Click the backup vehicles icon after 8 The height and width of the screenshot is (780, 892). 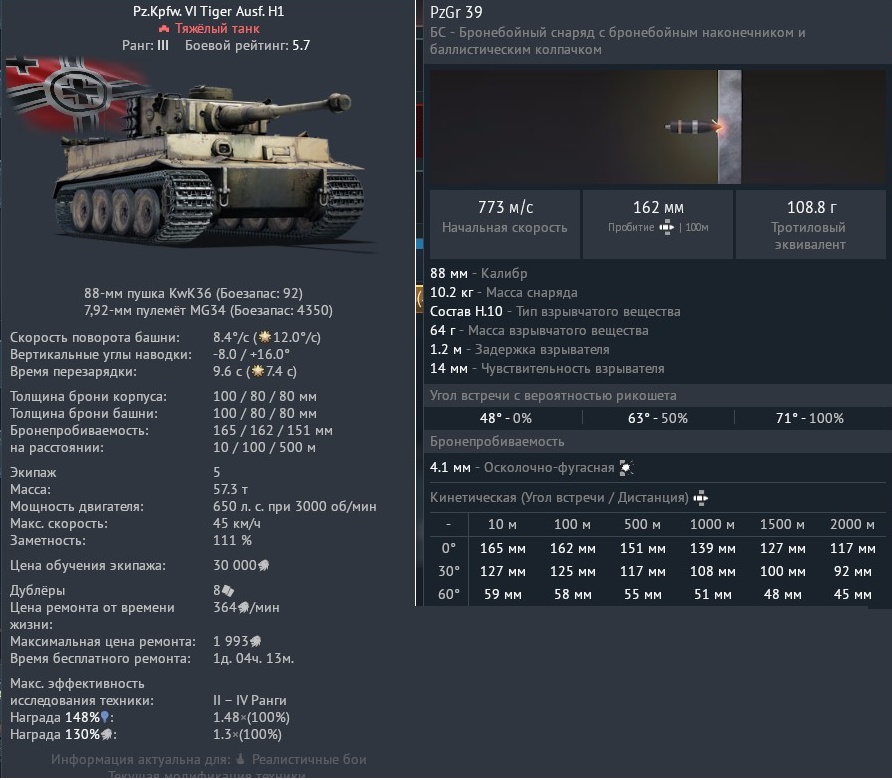[x=228, y=591]
